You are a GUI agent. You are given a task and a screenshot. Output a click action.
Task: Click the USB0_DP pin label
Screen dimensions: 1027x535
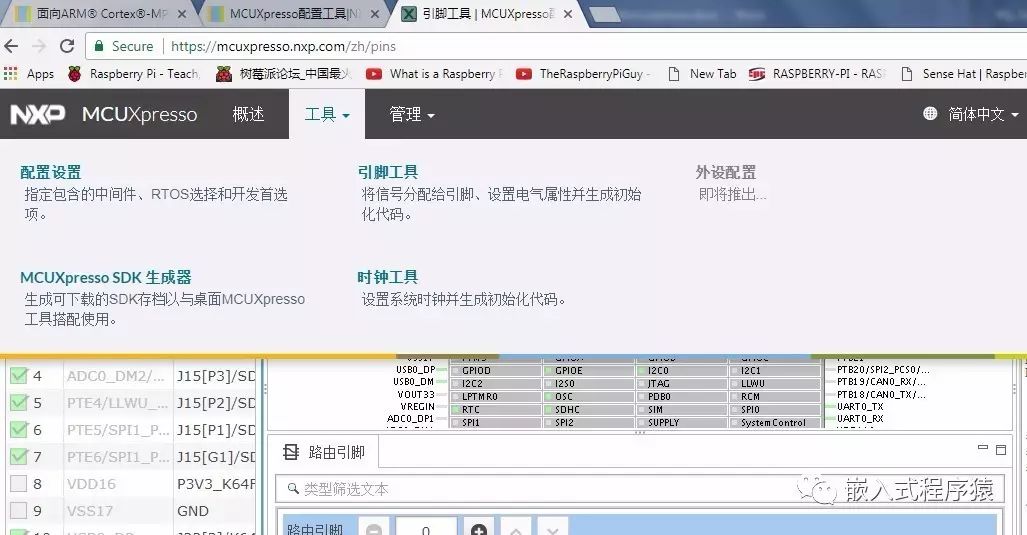pyautogui.click(x=415, y=369)
